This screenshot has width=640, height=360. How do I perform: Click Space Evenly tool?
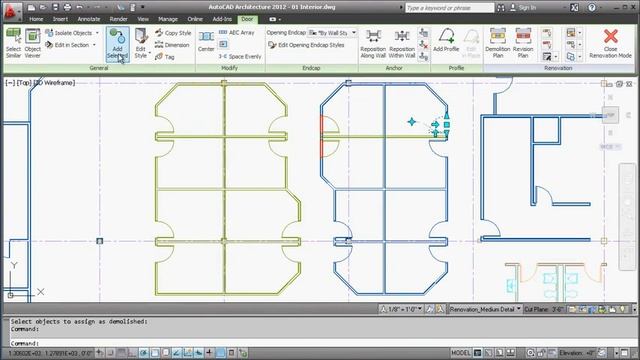click(x=240, y=56)
